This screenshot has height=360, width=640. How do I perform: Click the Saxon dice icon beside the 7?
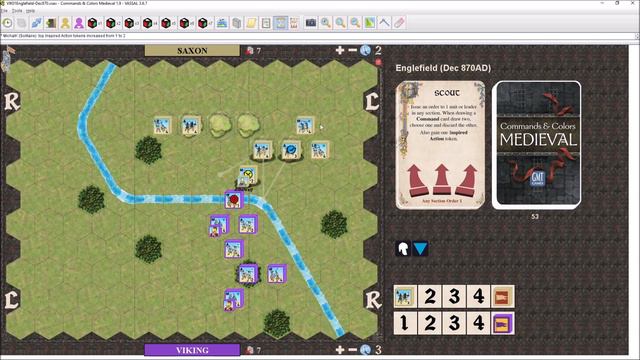coord(250,51)
